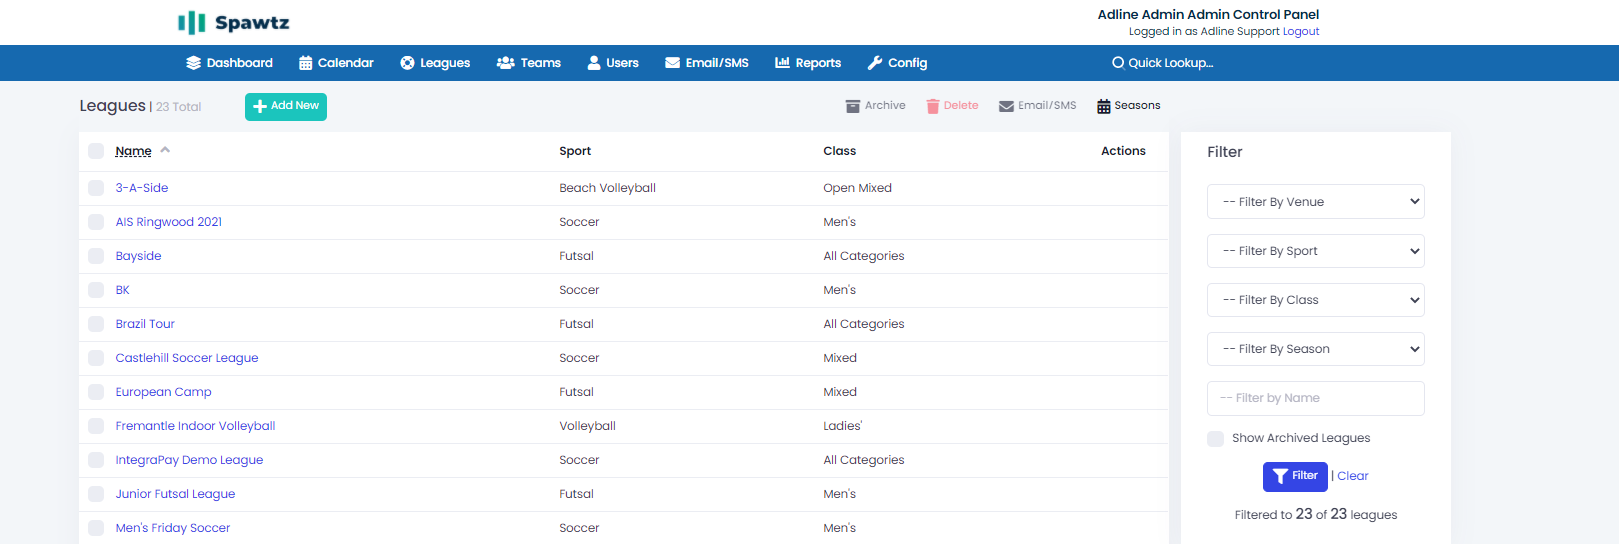The height and width of the screenshot is (544, 1619).
Task: Open Castlehill Soccer League
Action: 187,358
